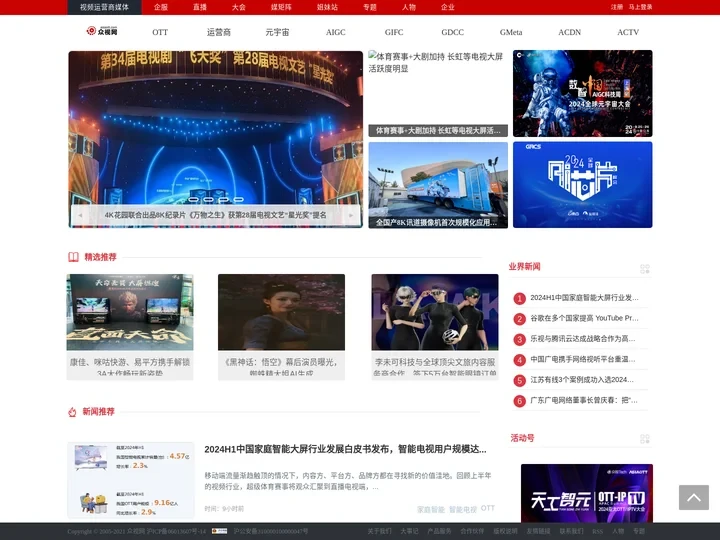Image resolution: width=720 pixels, height=540 pixels.
Task: Open grid icon next to 活动号
Action: pos(645,439)
